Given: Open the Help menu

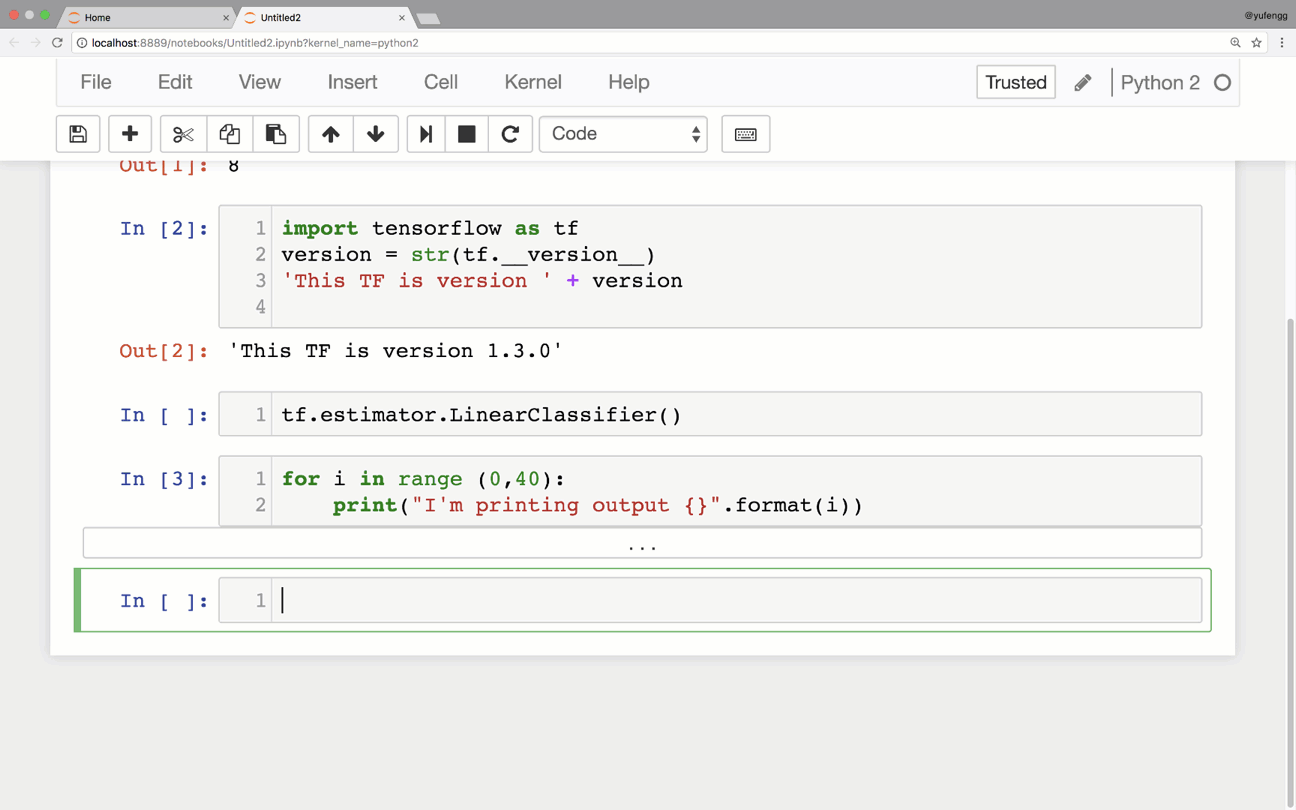Looking at the screenshot, I should pyautogui.click(x=629, y=82).
